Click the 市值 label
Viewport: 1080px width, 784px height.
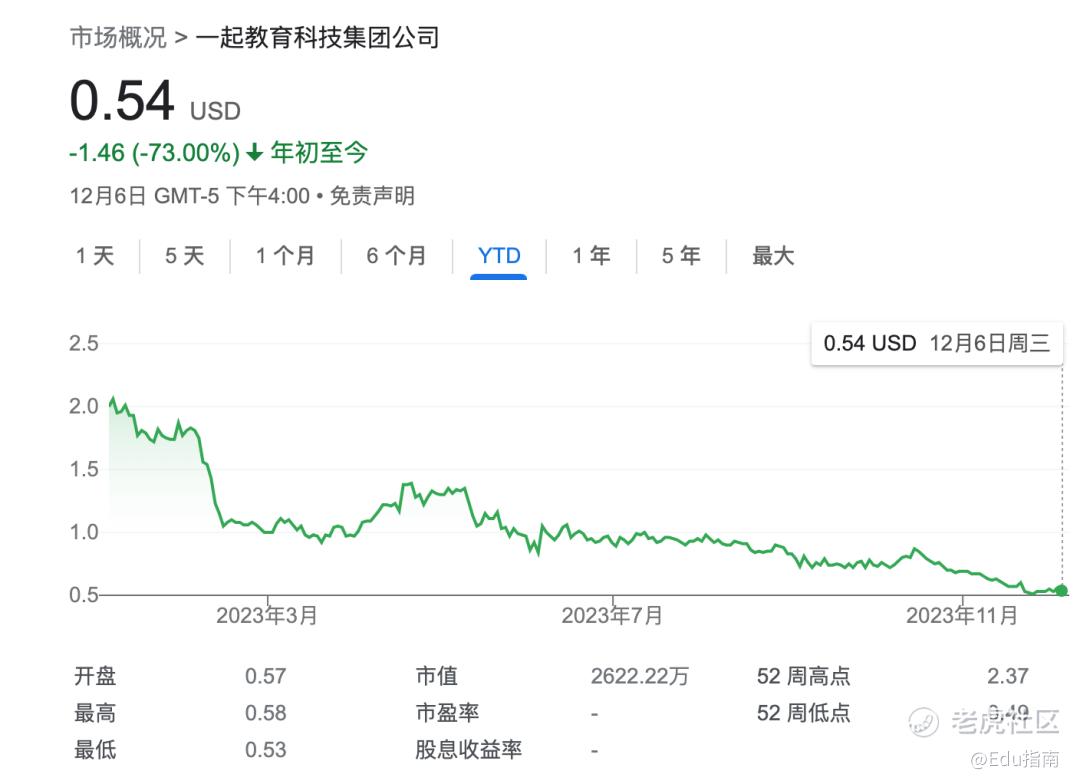437,677
